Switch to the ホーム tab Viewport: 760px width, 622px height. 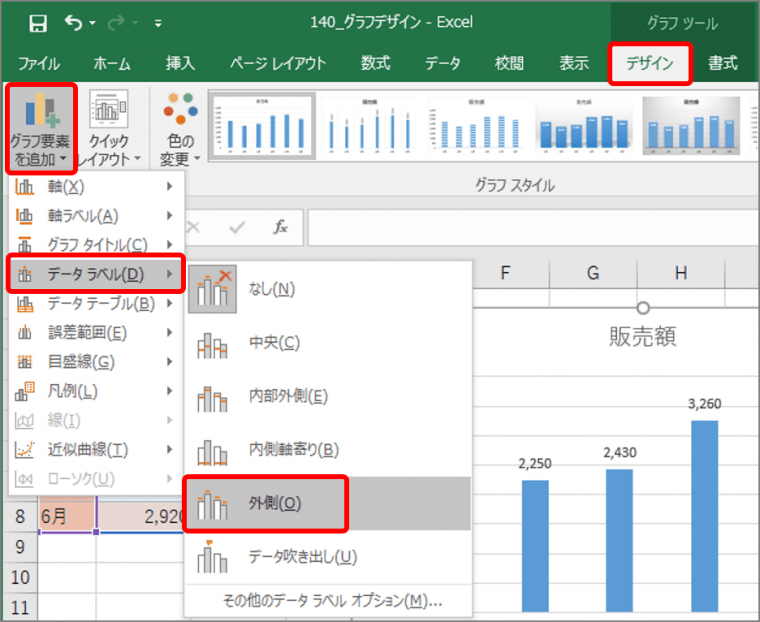[112, 63]
